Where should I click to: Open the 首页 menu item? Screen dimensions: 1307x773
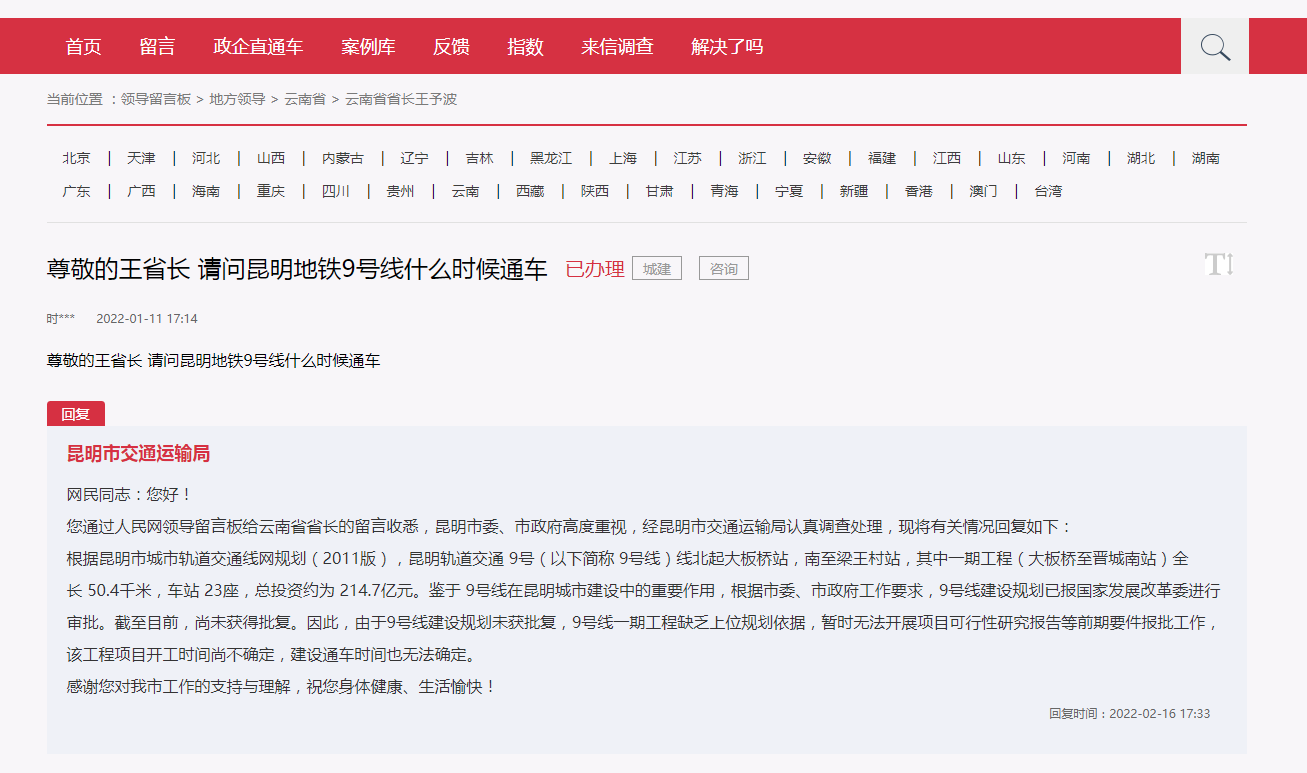coord(84,47)
